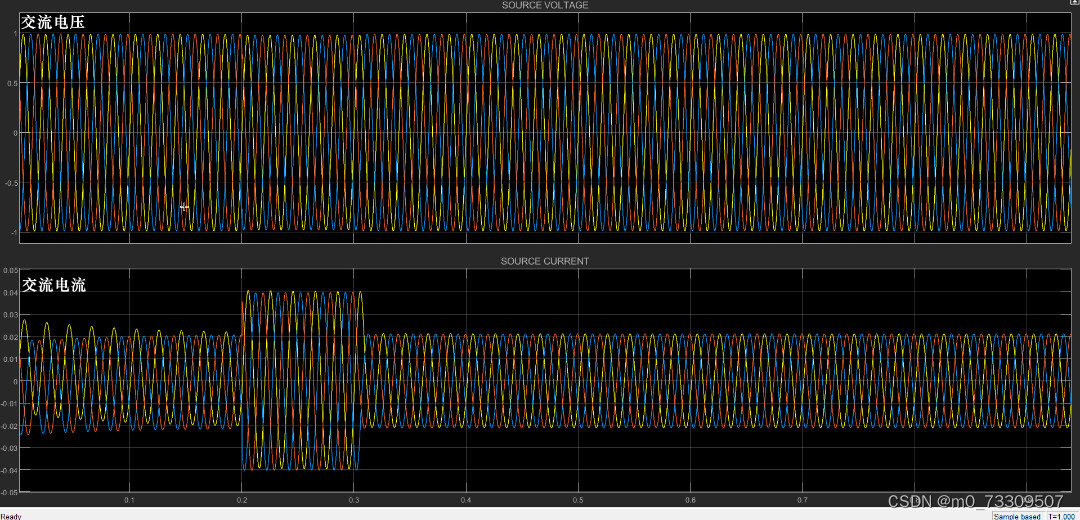Click the Sample based status field
This screenshot has width=1080, height=520.
coord(1017,516)
